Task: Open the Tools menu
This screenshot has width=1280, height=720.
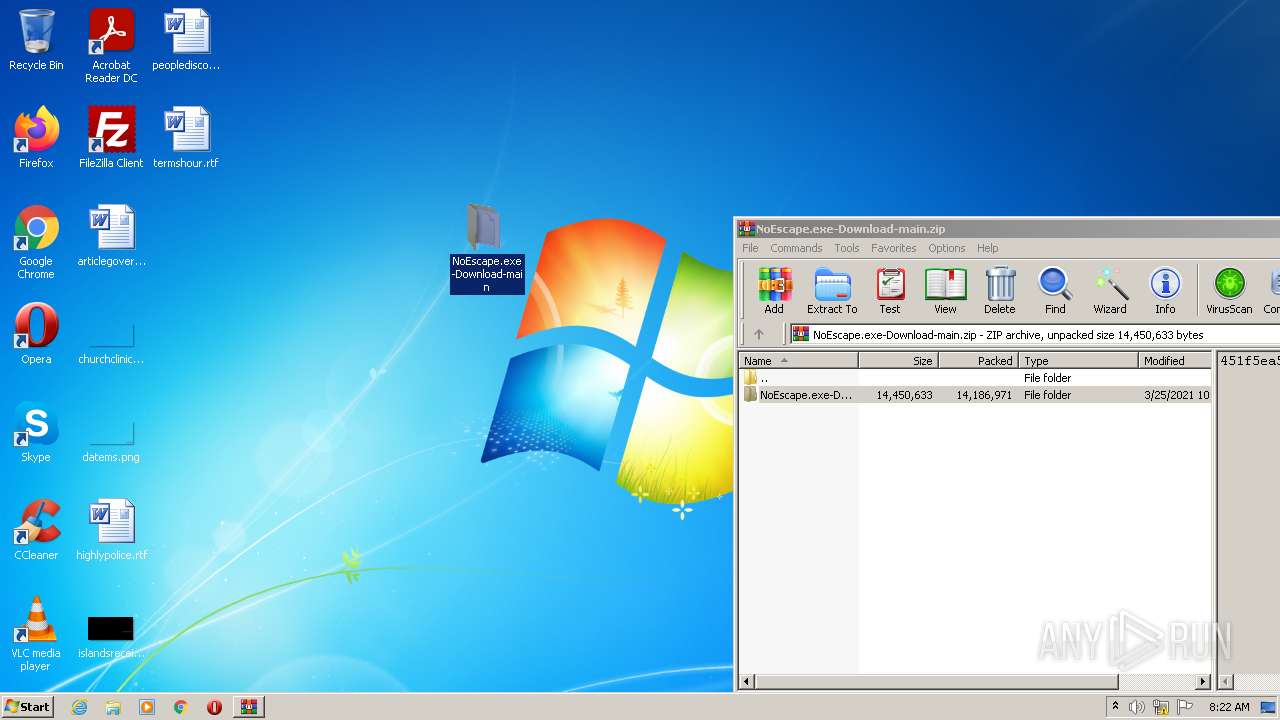Action: point(847,248)
